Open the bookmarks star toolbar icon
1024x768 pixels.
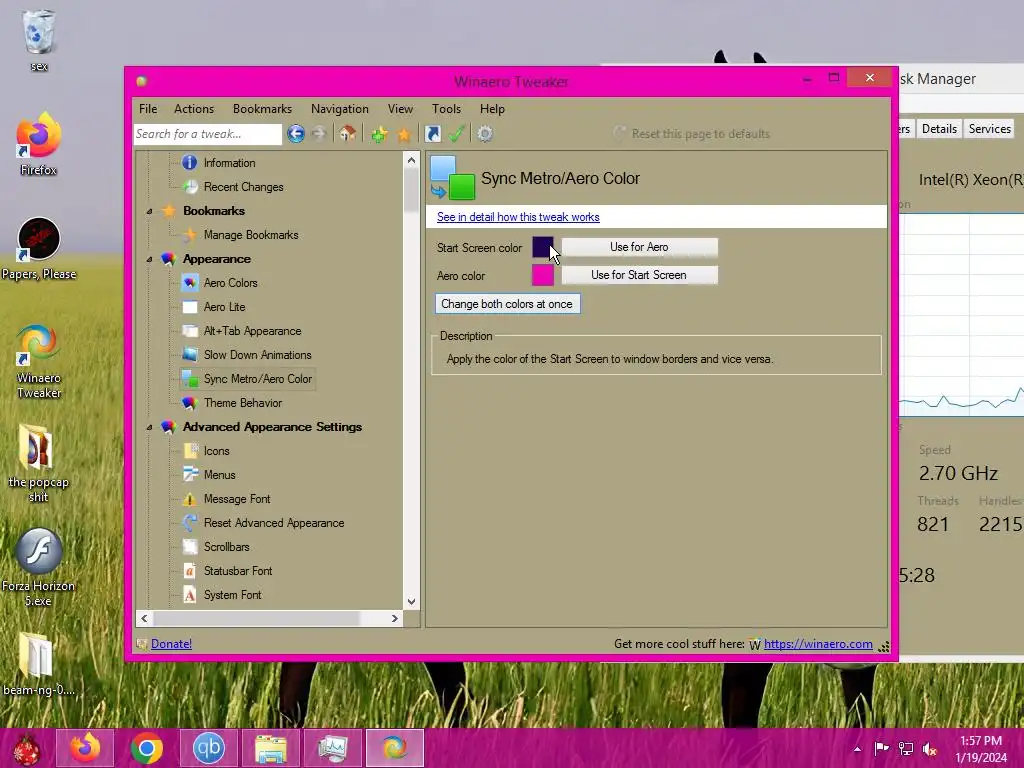(x=404, y=134)
